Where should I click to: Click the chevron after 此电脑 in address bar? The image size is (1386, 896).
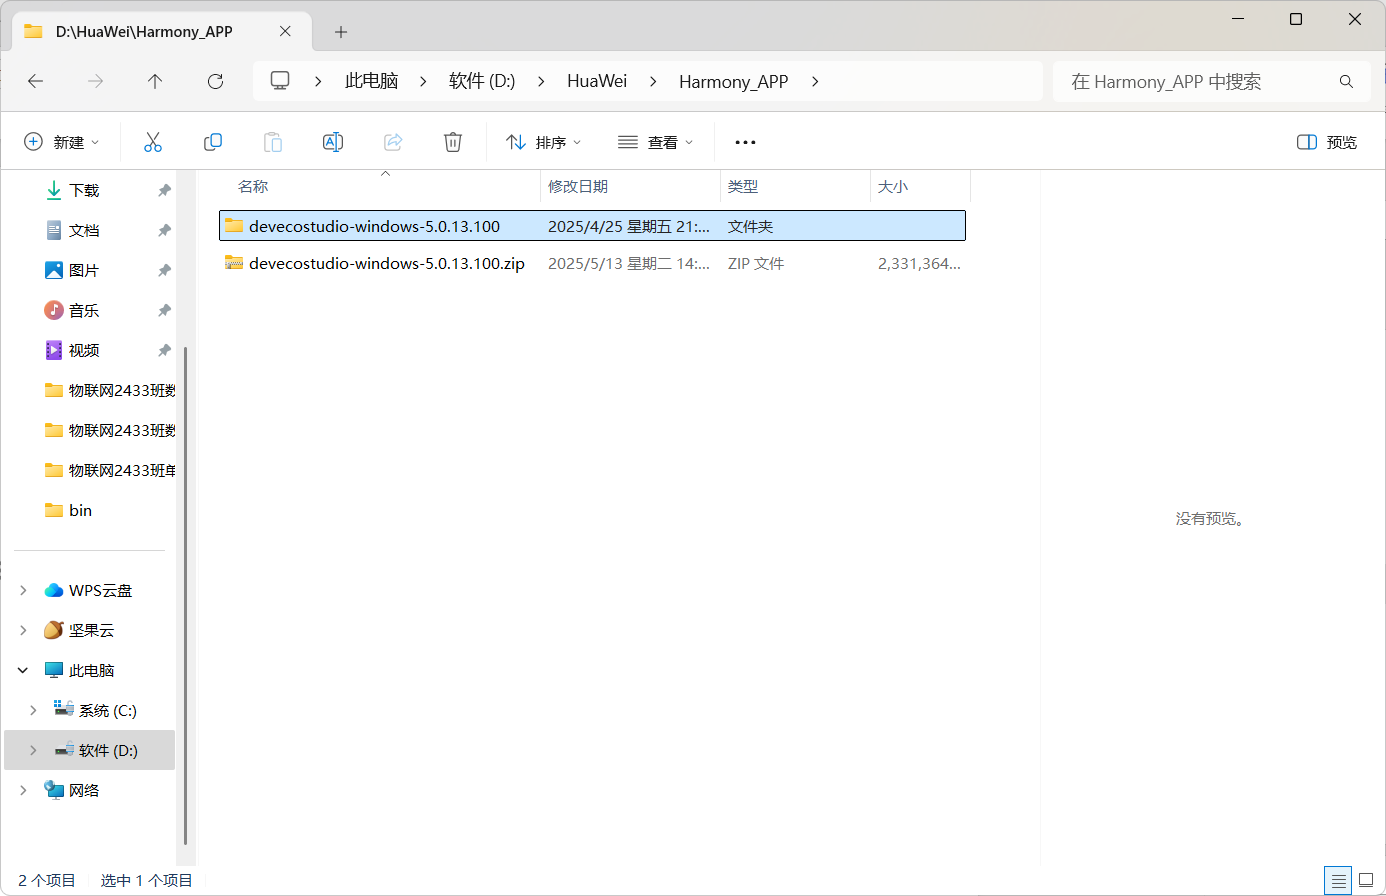[423, 81]
